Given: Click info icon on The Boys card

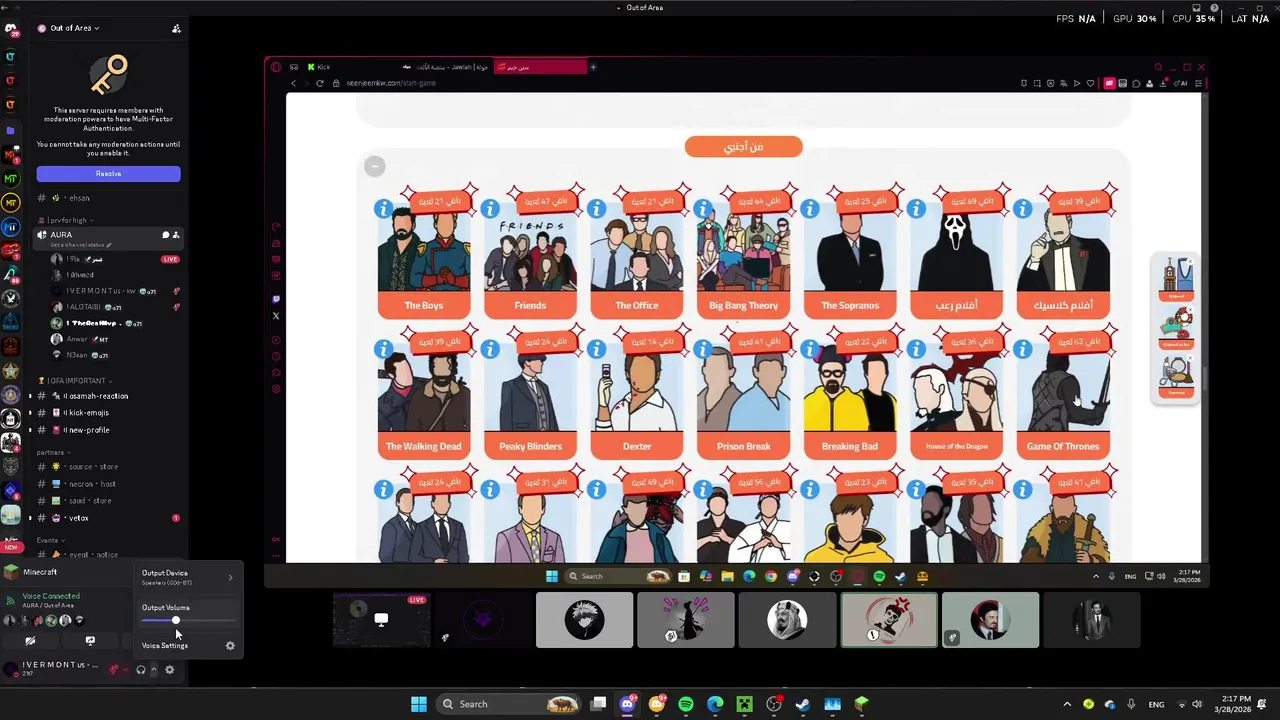Looking at the screenshot, I should tap(383, 208).
